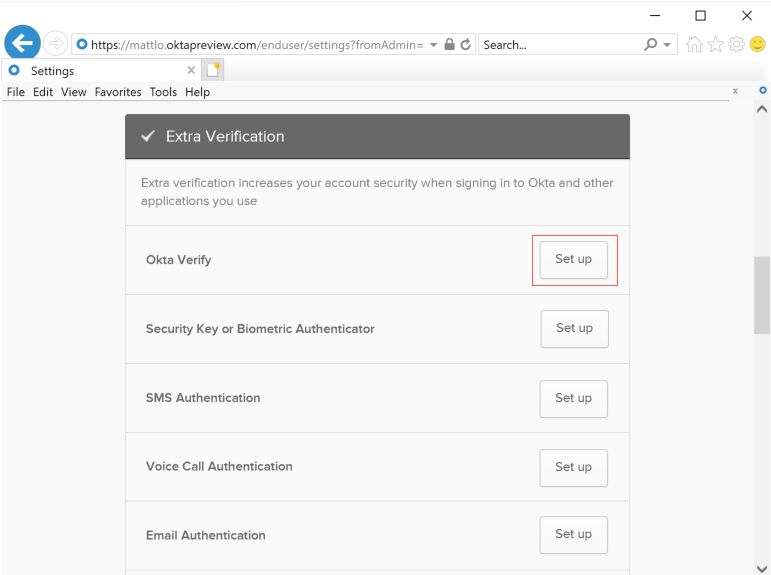771x575 pixels.
Task: Set up Security Key or Biometric Authenticator
Action: pyautogui.click(x=574, y=329)
